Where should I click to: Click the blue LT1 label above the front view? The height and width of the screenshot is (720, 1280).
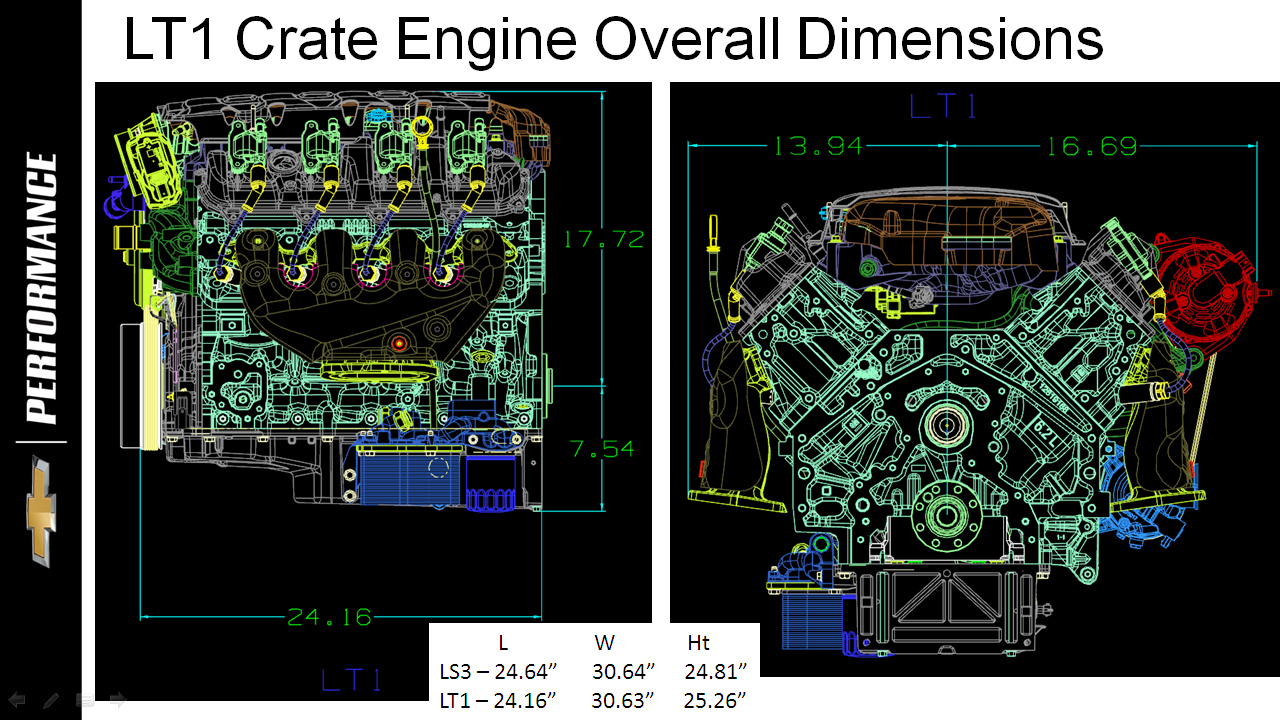tap(944, 106)
